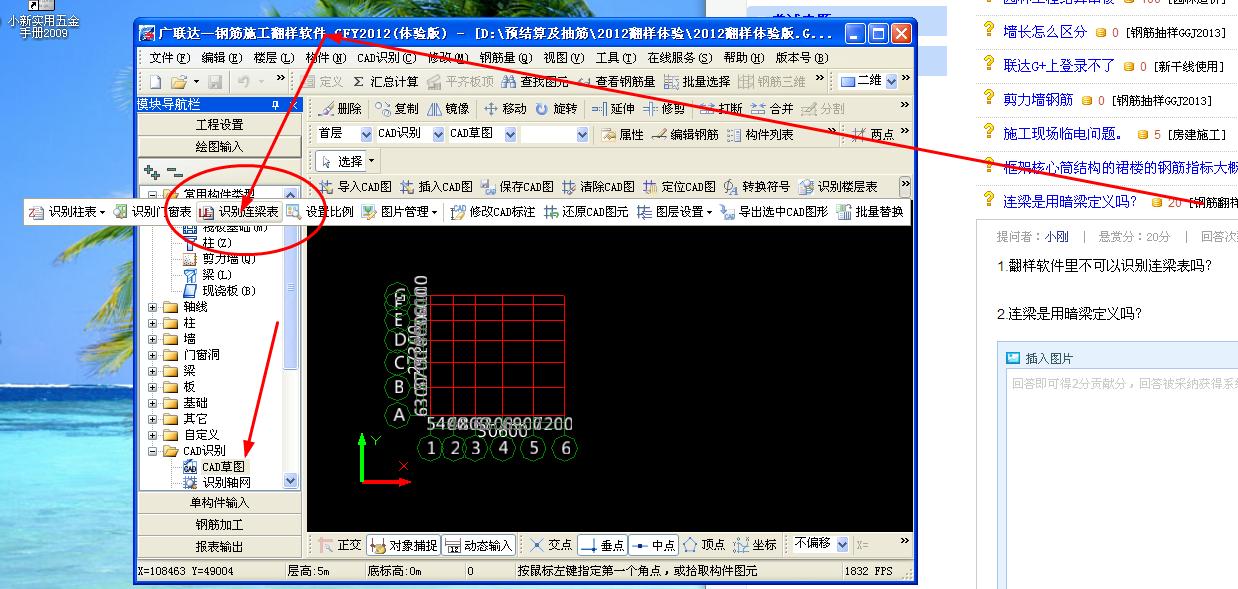1238x589 pixels.
Task: Click 批量替换 batch replace tool
Action: point(871,212)
